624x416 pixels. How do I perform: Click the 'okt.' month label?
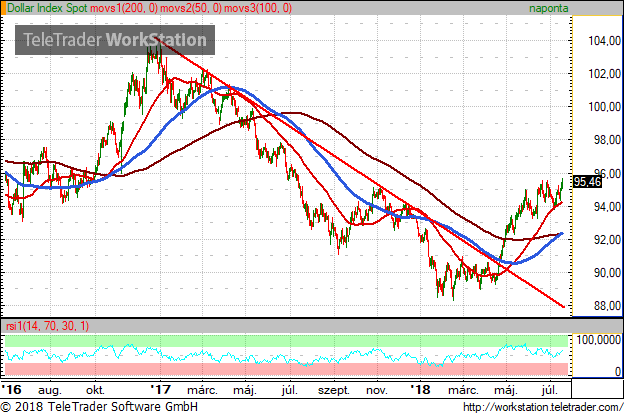coord(95,390)
